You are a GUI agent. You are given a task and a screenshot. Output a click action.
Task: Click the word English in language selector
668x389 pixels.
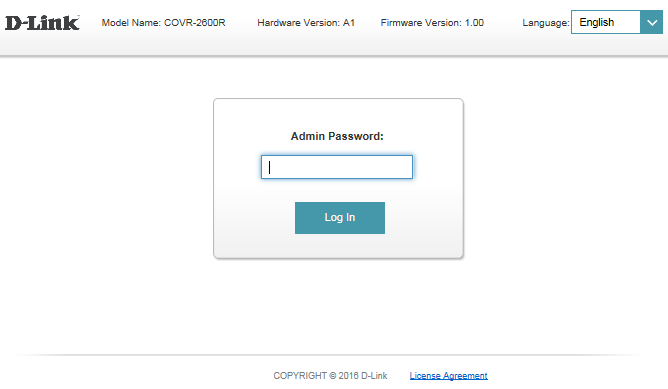[596, 22]
